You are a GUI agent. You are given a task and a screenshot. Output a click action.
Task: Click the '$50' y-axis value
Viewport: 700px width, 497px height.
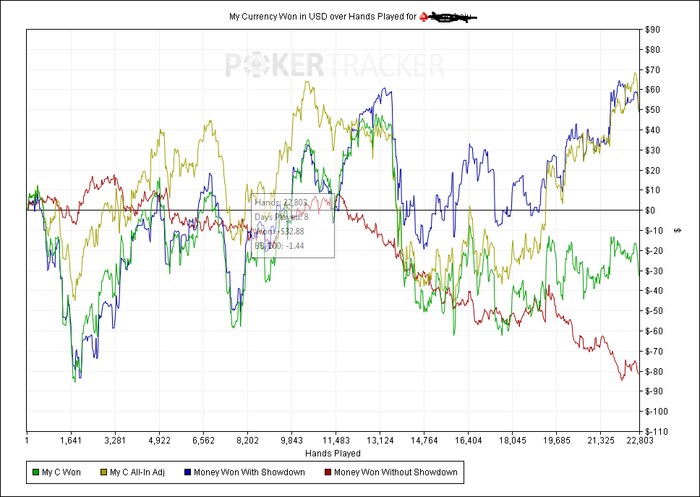pos(653,110)
